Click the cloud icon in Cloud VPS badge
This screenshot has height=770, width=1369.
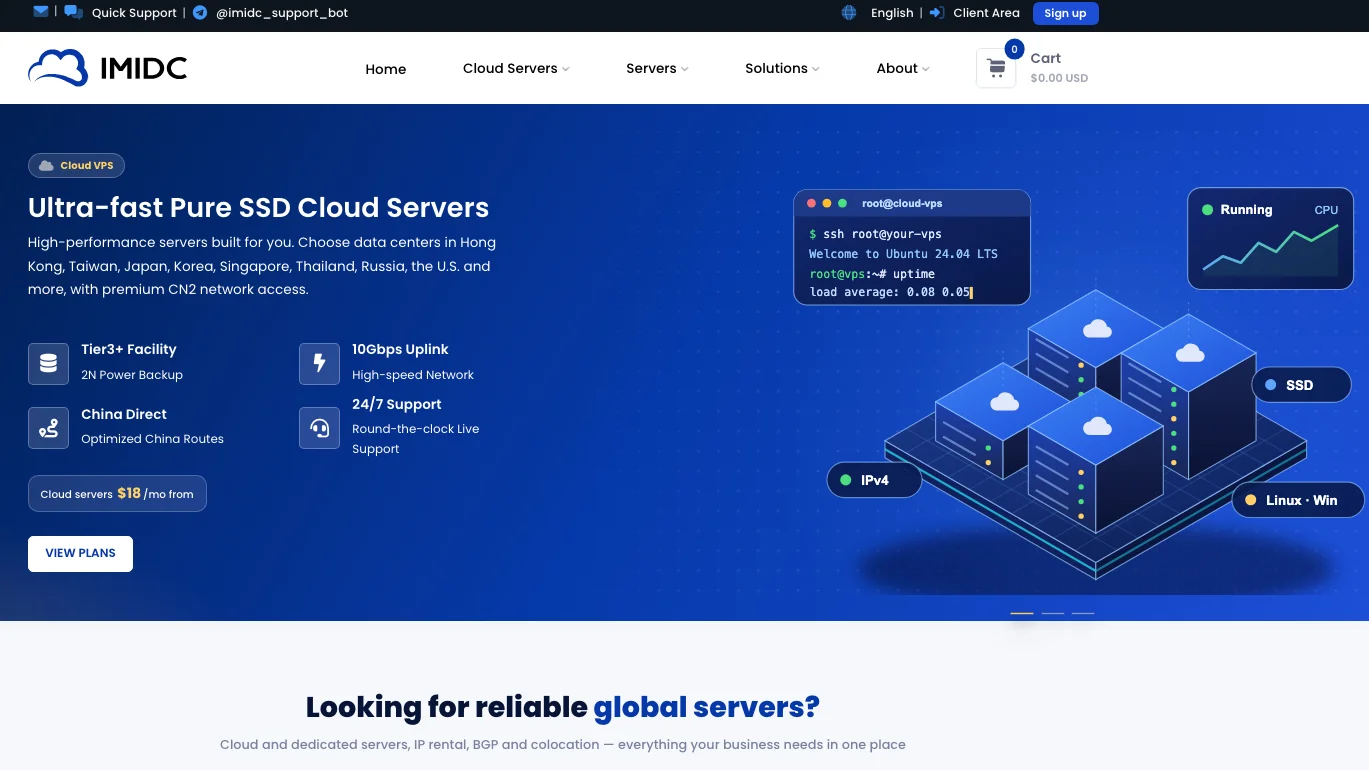(46, 166)
